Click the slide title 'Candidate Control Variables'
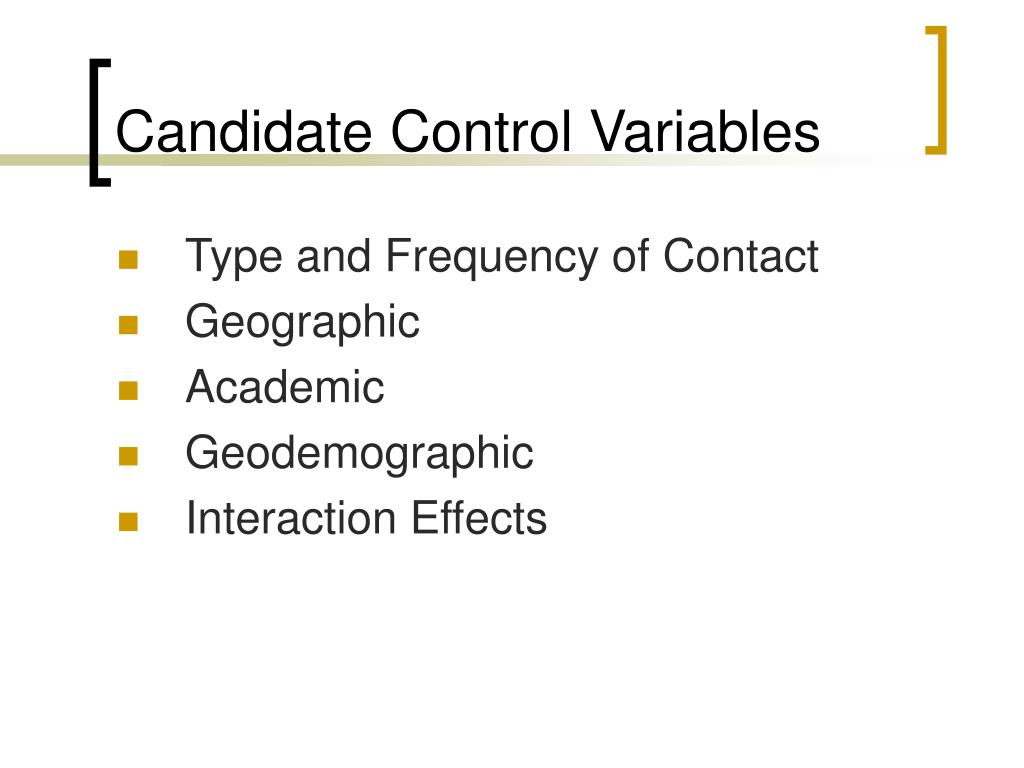Viewport: 1024px width, 768px height. 468,131
